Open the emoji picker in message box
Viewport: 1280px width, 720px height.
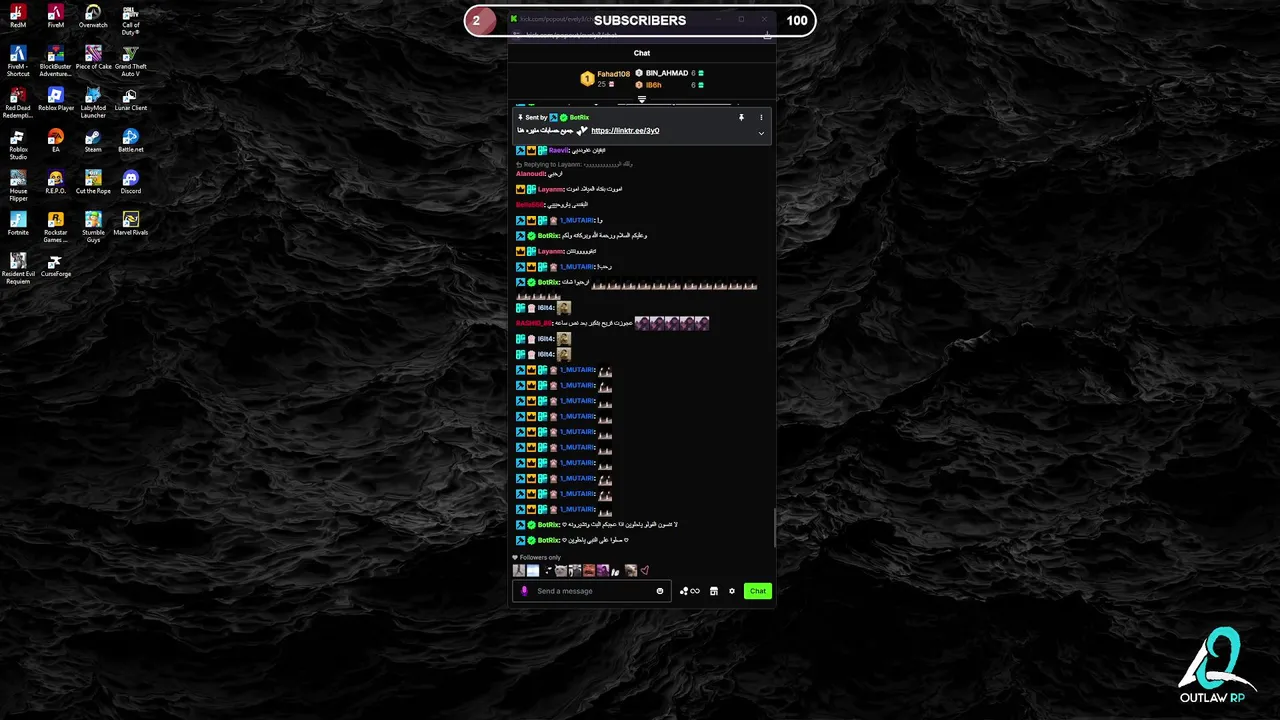[x=660, y=591]
